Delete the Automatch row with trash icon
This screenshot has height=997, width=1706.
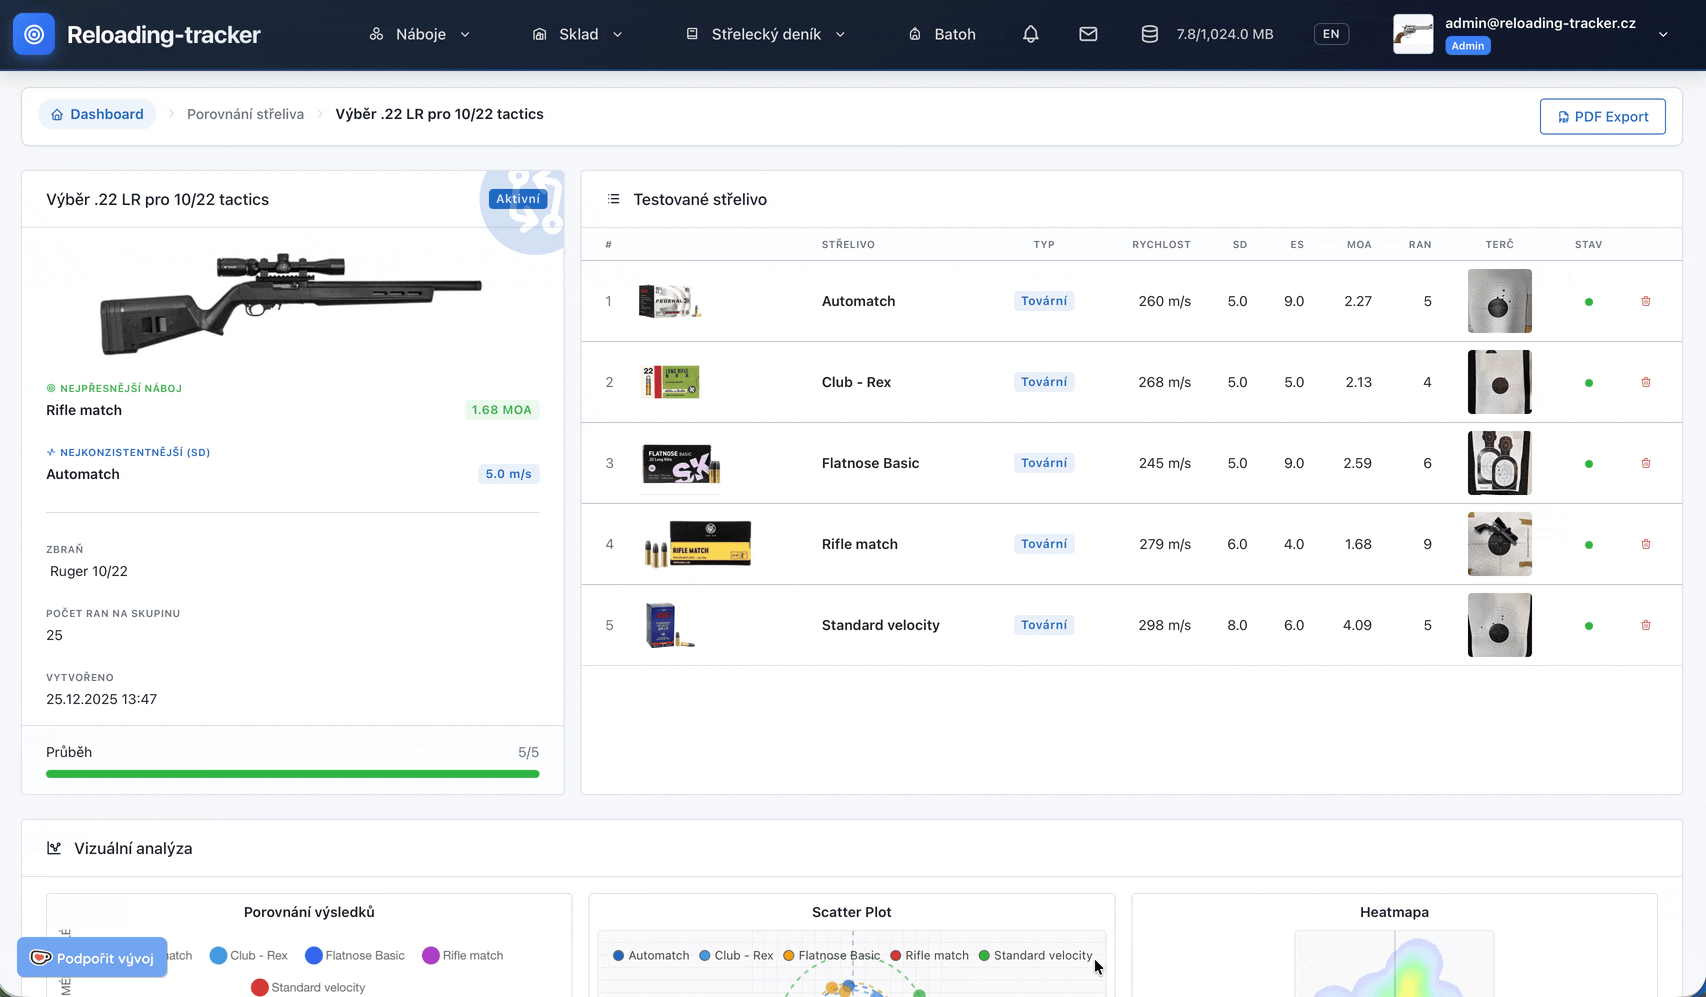pos(1645,301)
